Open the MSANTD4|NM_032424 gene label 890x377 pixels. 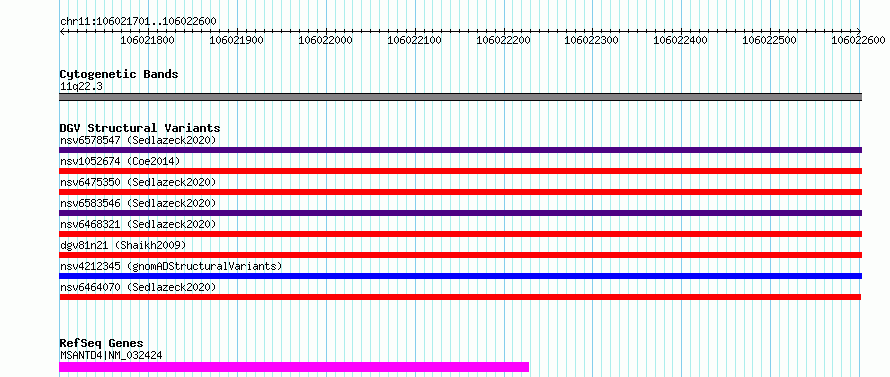coord(111,356)
